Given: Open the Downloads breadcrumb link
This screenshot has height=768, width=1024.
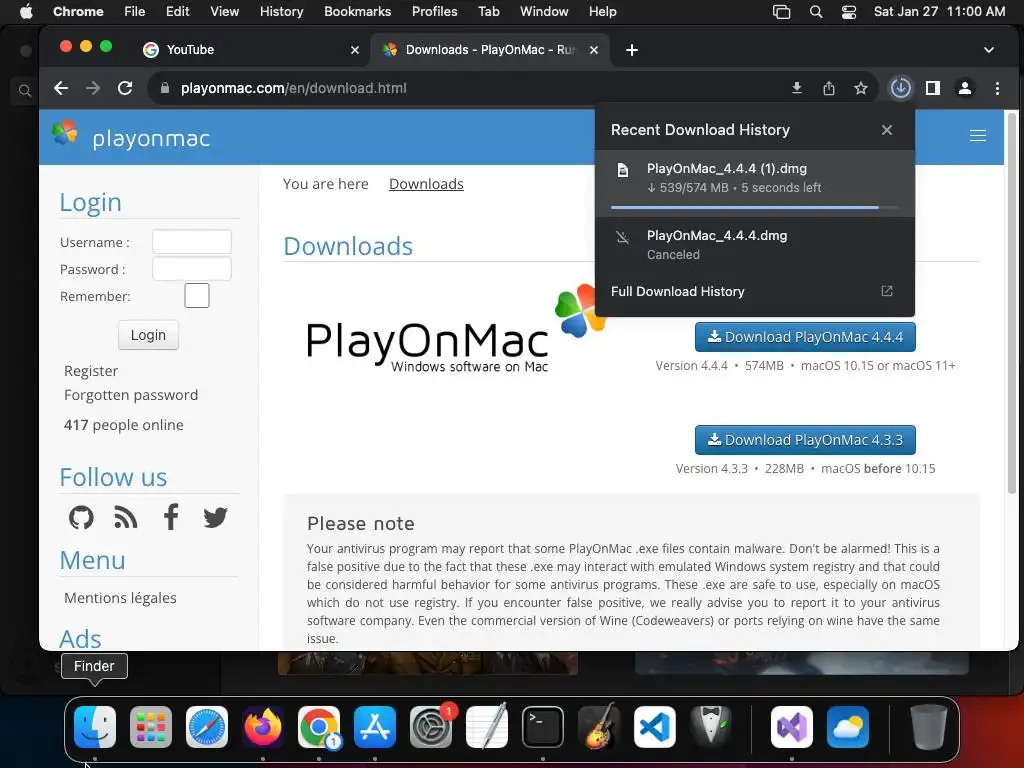Looking at the screenshot, I should [x=426, y=184].
